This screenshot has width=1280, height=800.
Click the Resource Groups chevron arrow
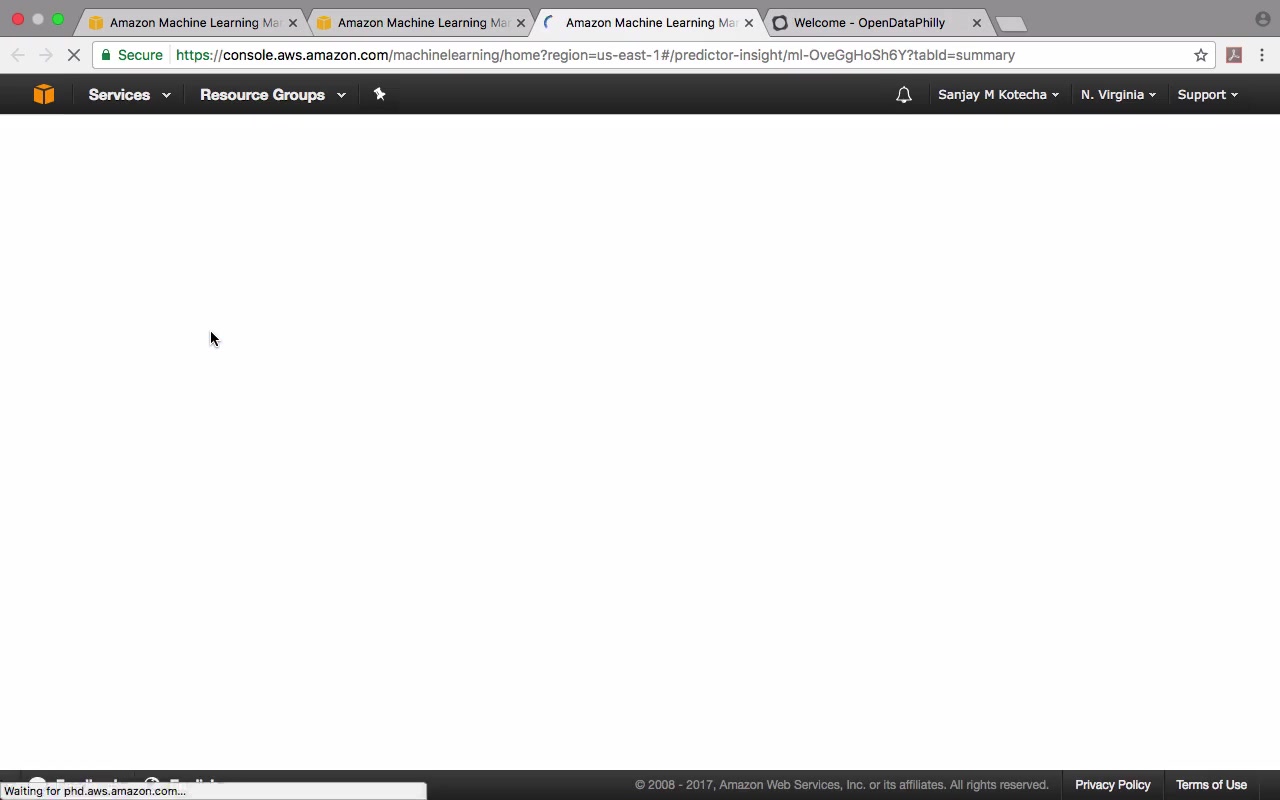[x=341, y=95]
